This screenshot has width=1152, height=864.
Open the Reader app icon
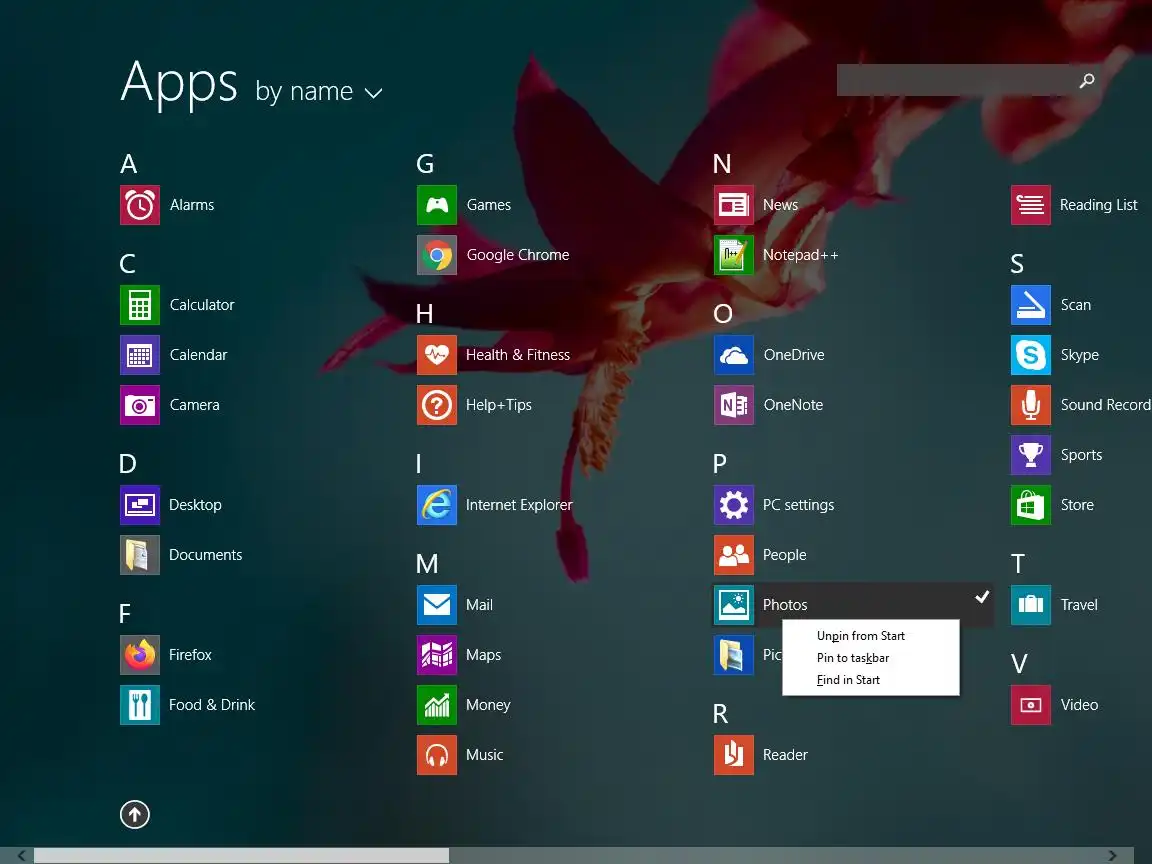pos(733,755)
